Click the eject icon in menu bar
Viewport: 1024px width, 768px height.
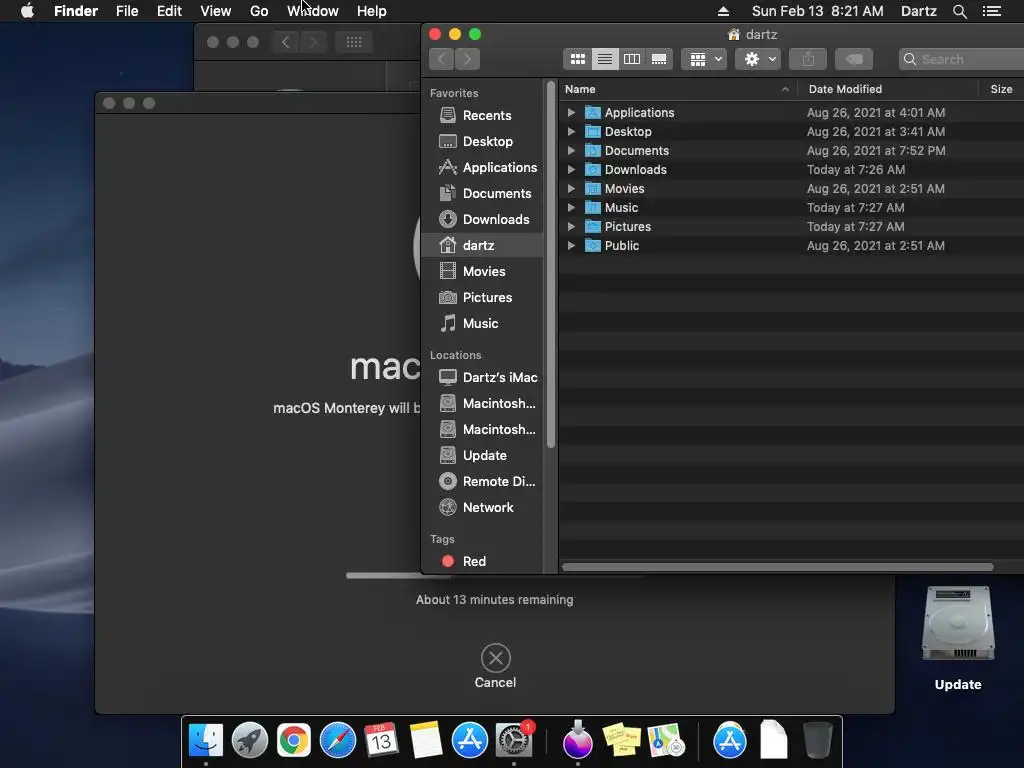723,11
